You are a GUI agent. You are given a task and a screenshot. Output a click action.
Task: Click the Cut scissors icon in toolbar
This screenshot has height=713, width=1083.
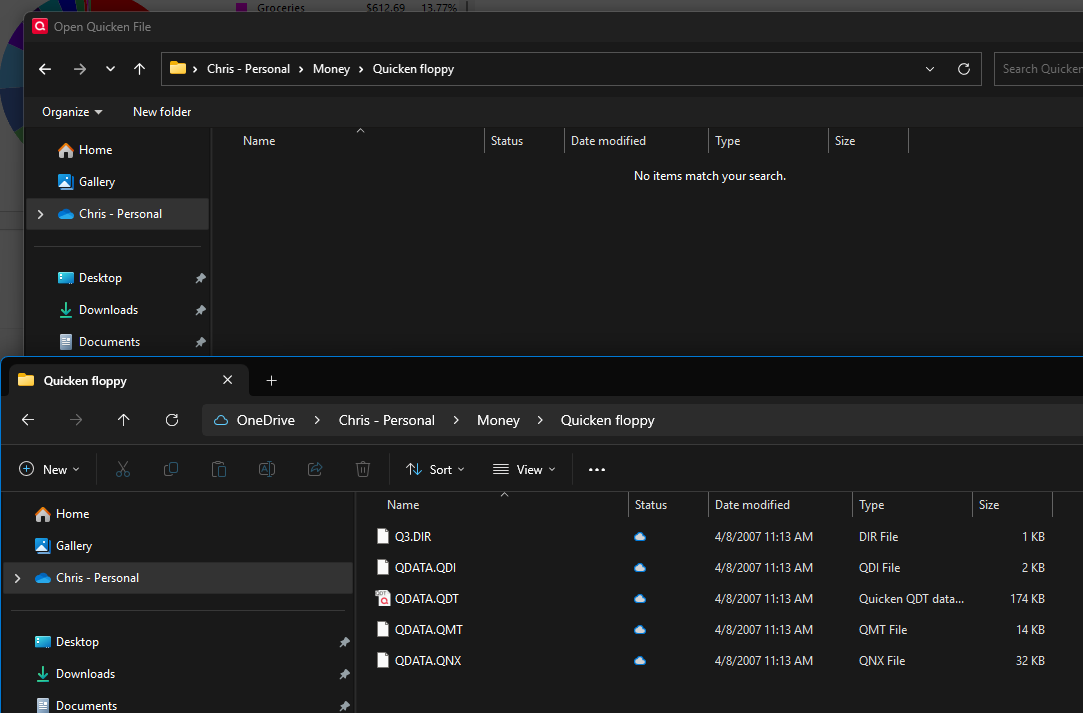123,469
